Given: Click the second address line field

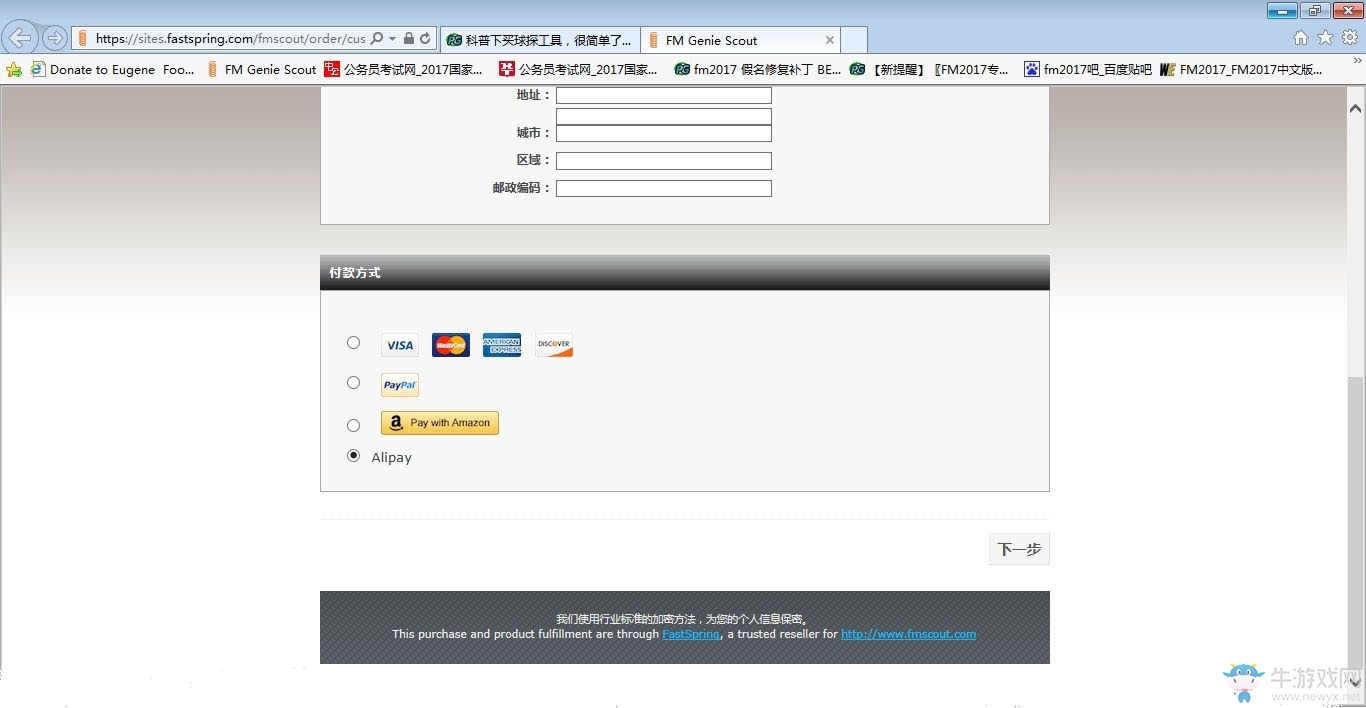Looking at the screenshot, I should click(x=664, y=117).
